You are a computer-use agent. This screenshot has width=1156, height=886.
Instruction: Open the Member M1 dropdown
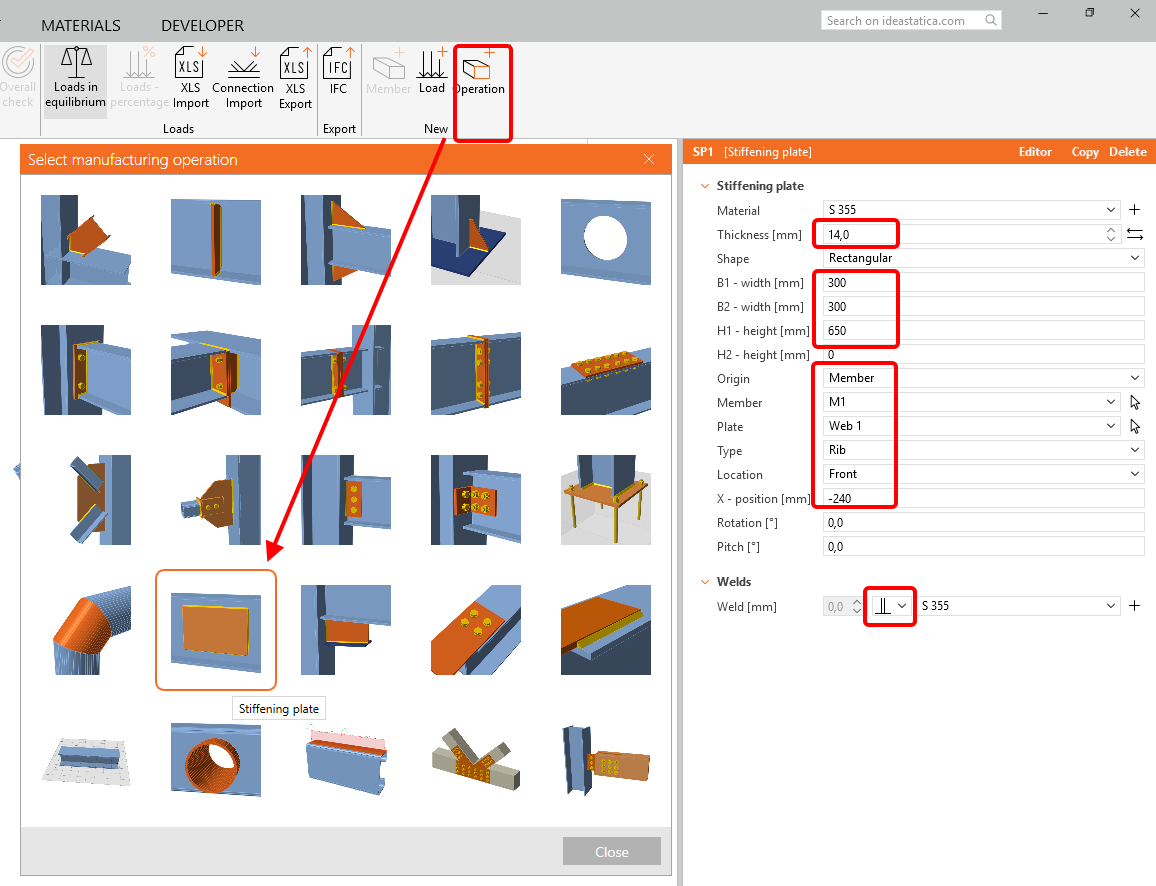pyautogui.click(x=971, y=402)
